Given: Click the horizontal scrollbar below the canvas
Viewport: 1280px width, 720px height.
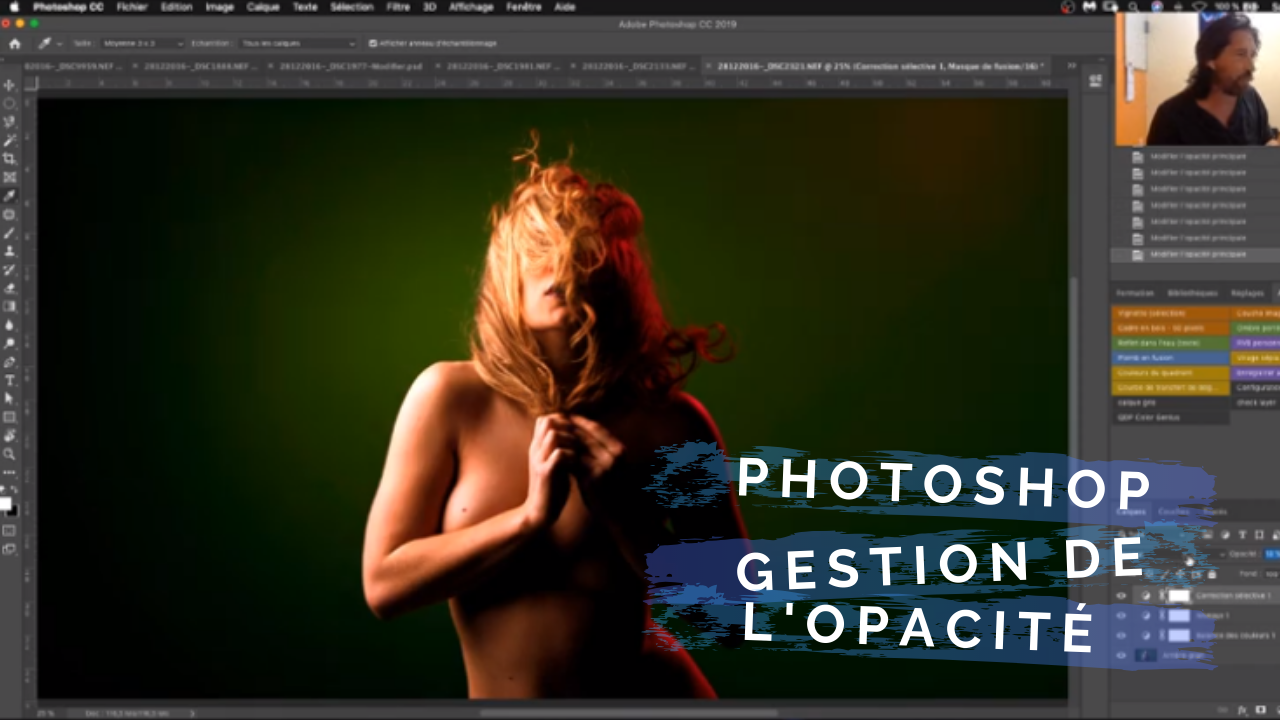Looking at the screenshot, I should pos(628,713).
